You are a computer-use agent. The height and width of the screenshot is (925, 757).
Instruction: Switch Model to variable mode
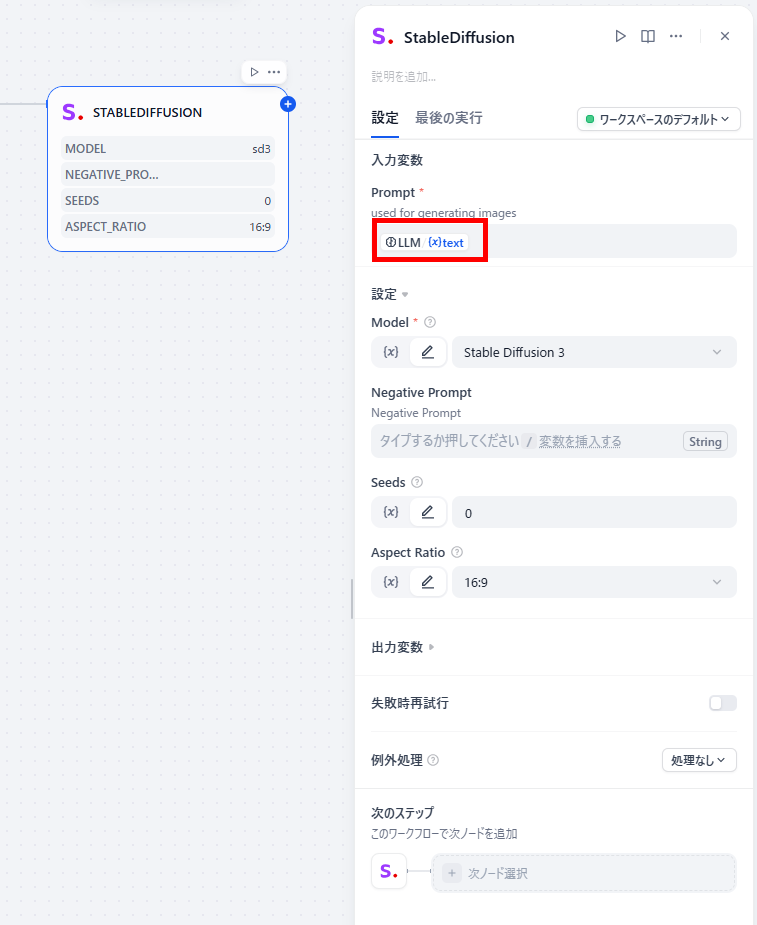(391, 352)
